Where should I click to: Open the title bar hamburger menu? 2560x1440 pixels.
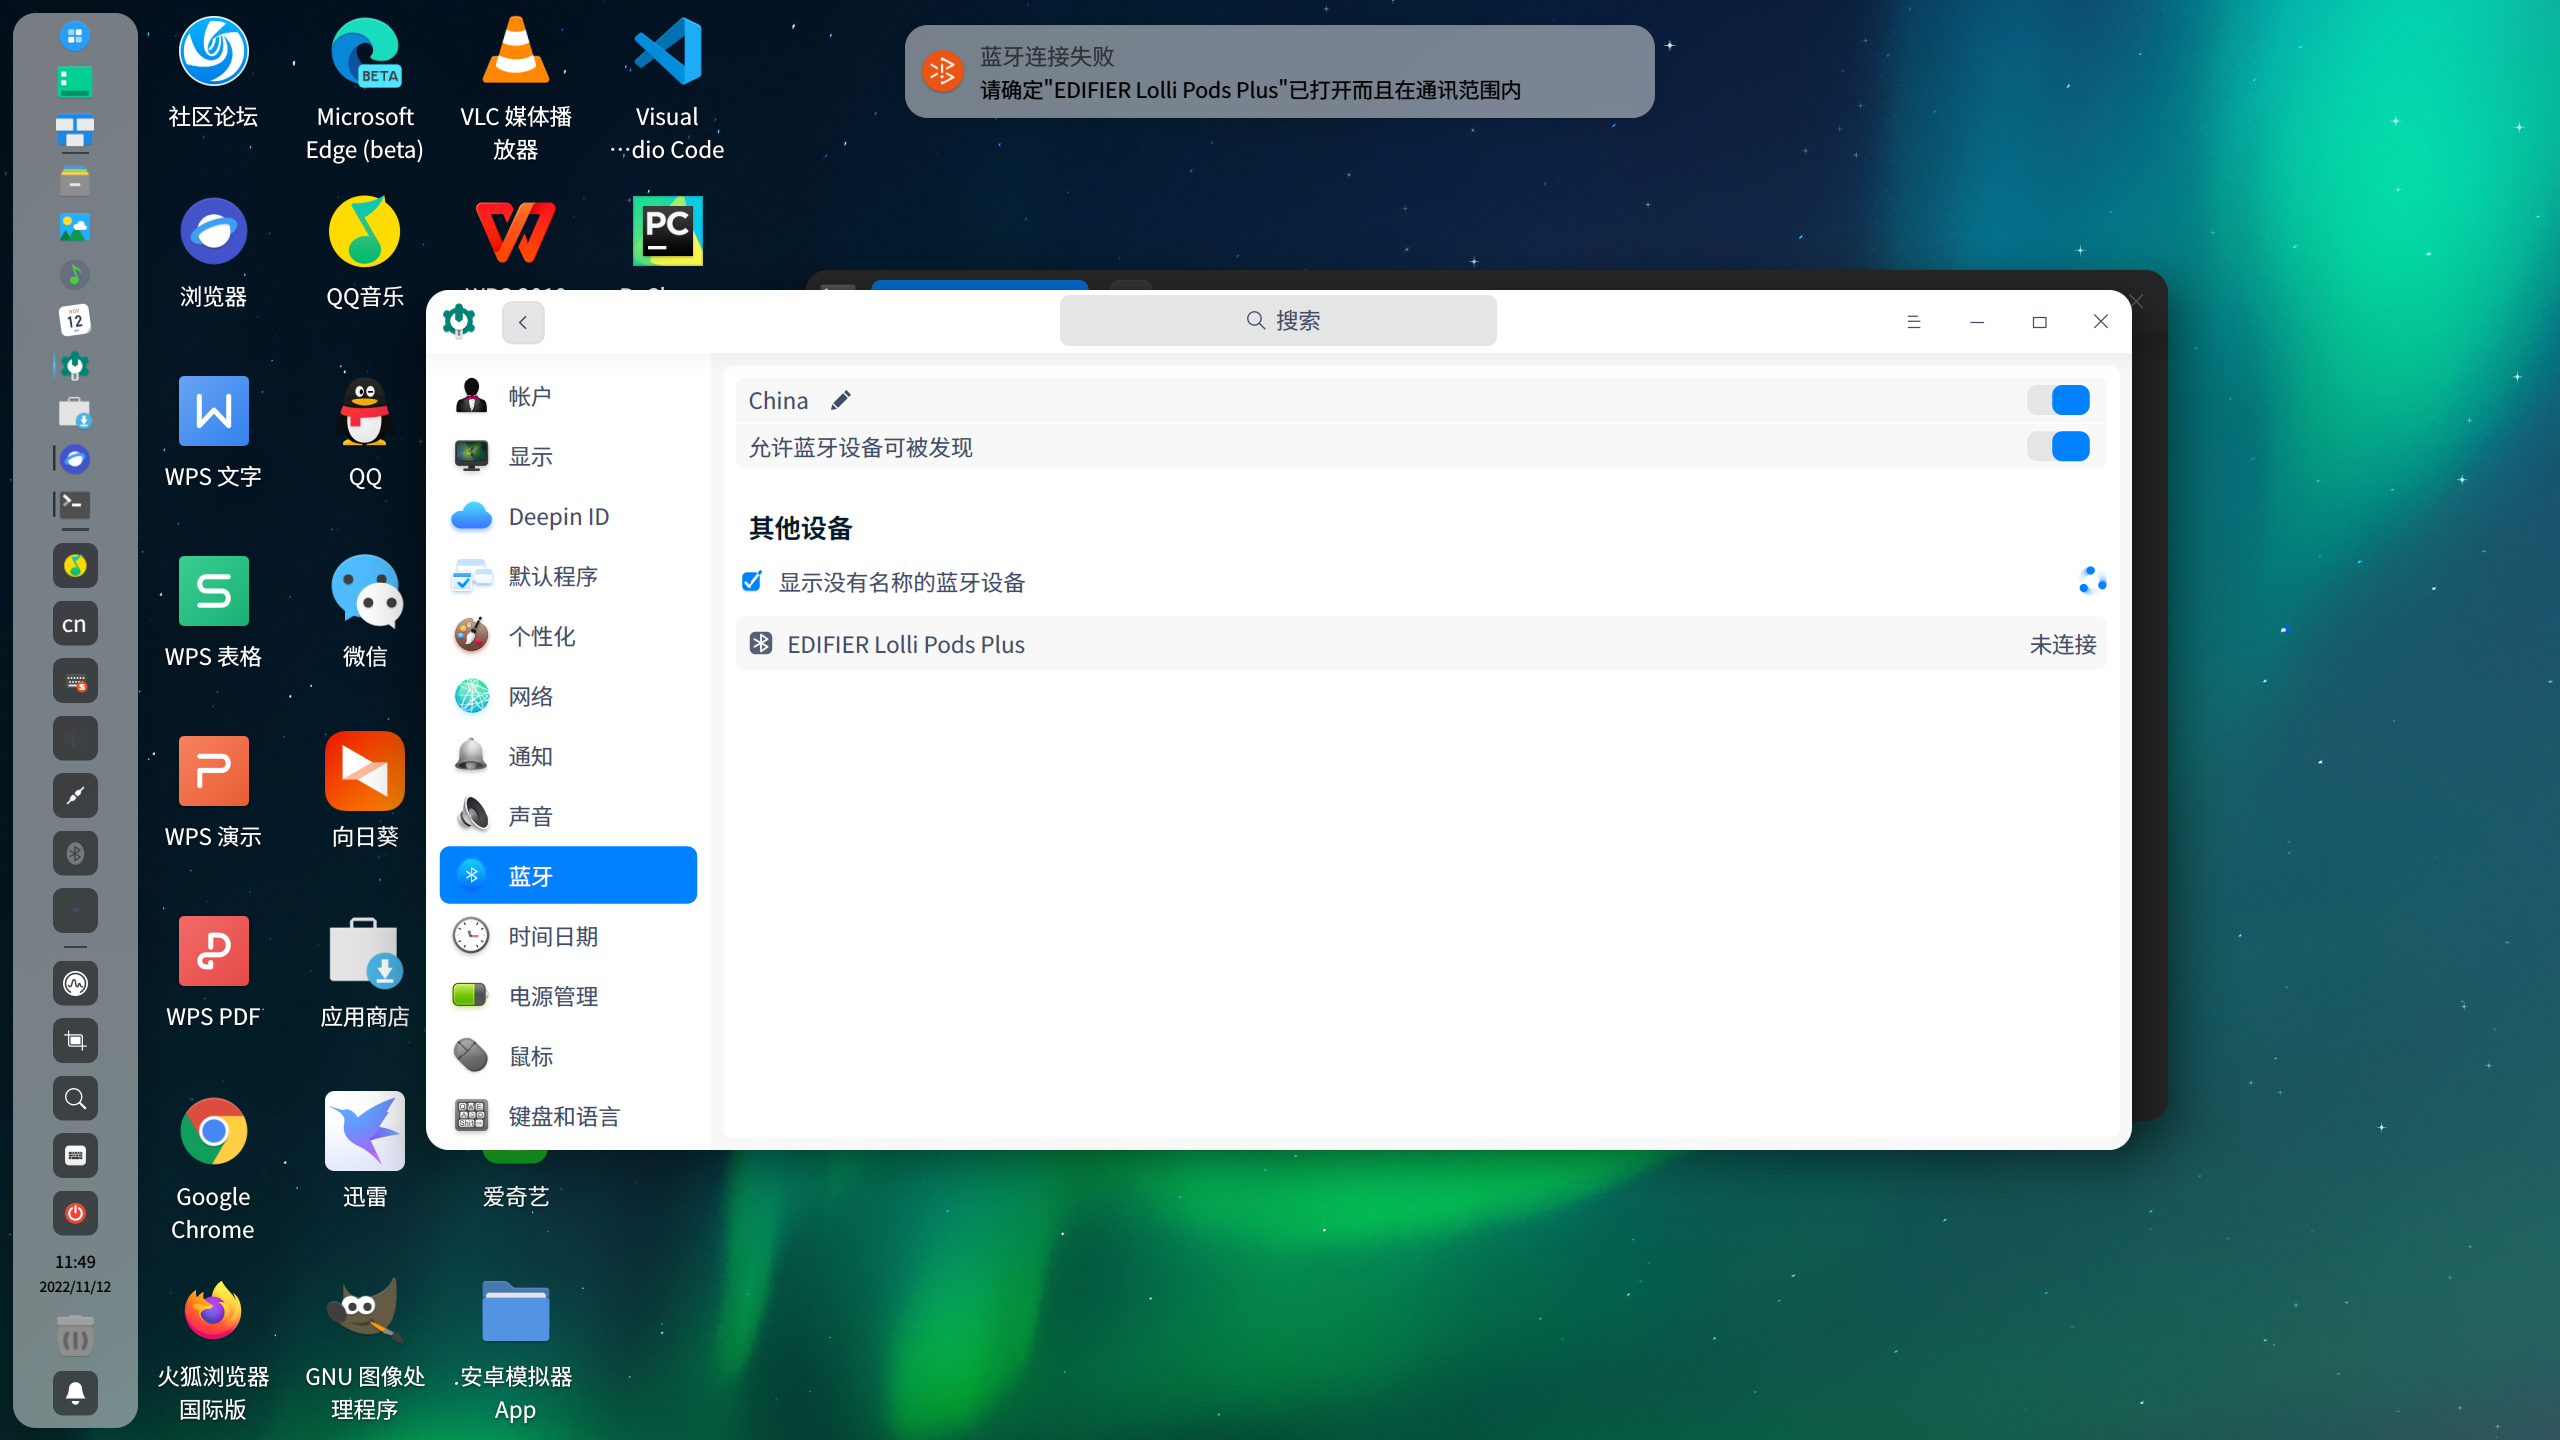1915,321
